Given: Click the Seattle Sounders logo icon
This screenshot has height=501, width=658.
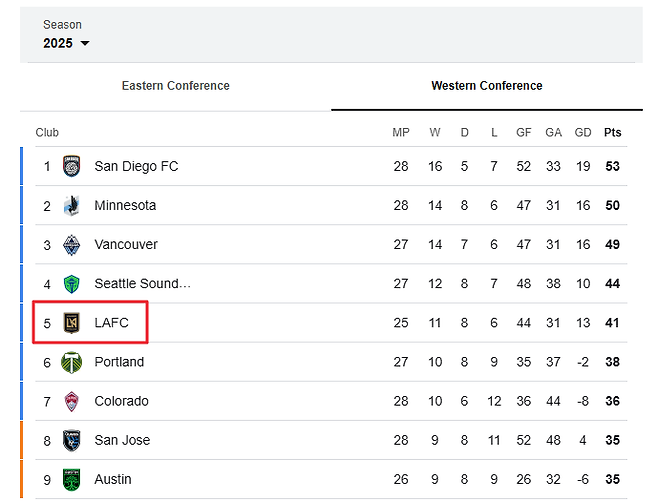Looking at the screenshot, I should 71,284.
